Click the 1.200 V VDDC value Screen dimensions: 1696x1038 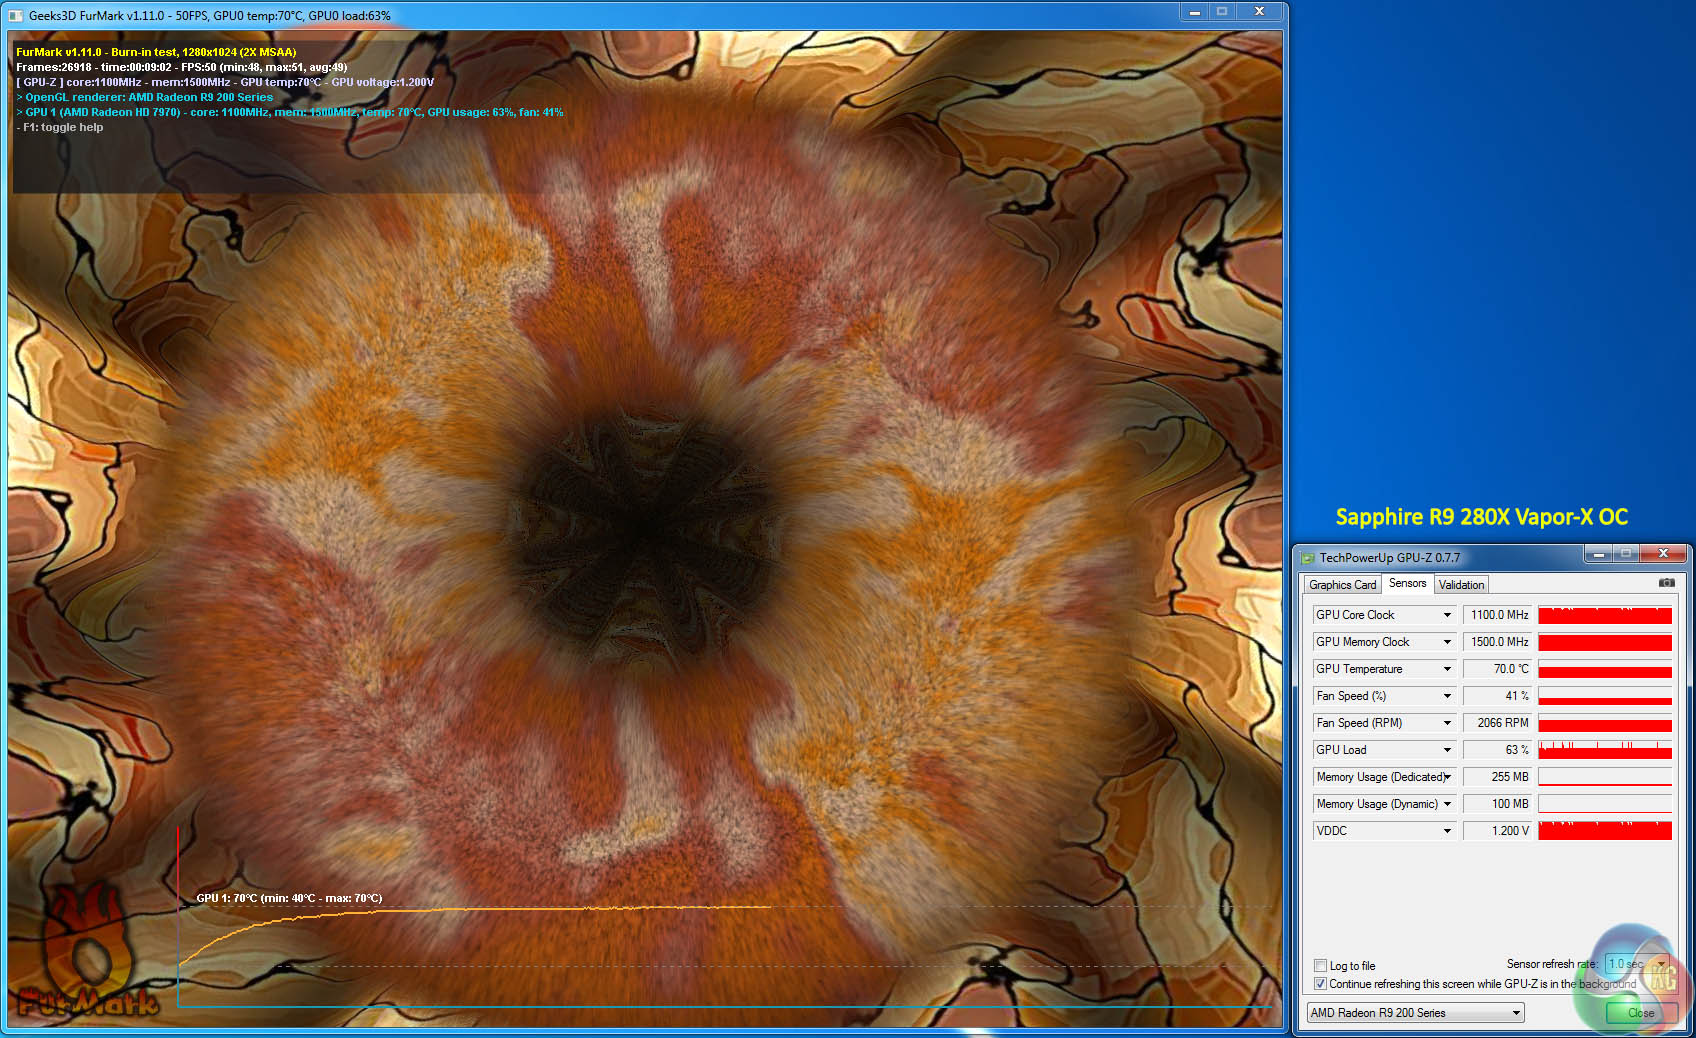[x=1498, y=831]
